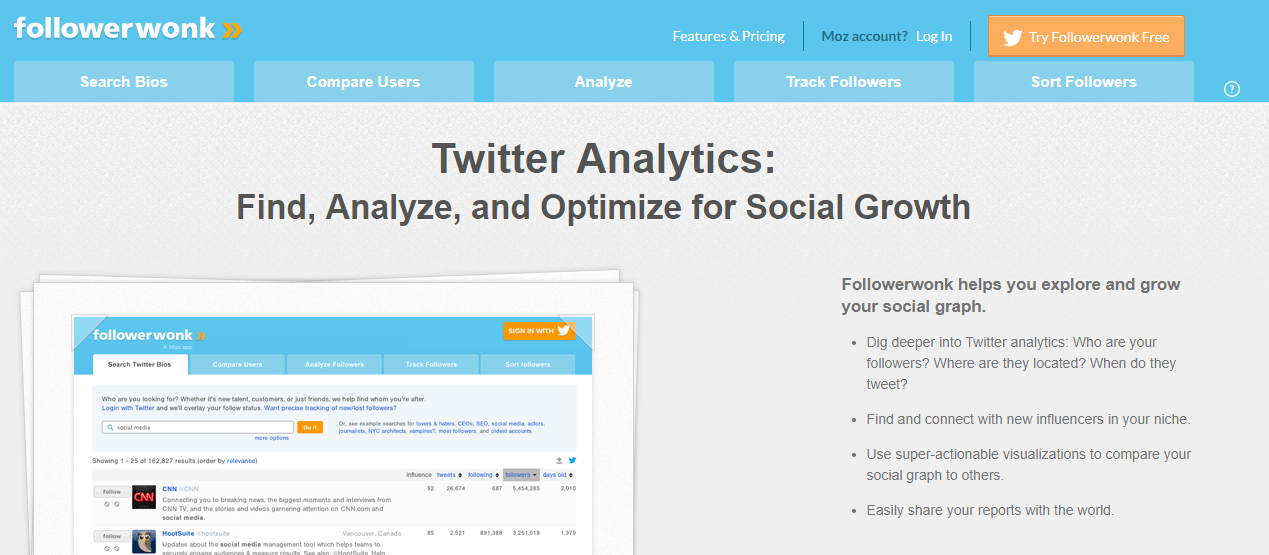This screenshot has height=555, width=1269.
Task: Open the Compare Users tab
Action: tap(364, 82)
